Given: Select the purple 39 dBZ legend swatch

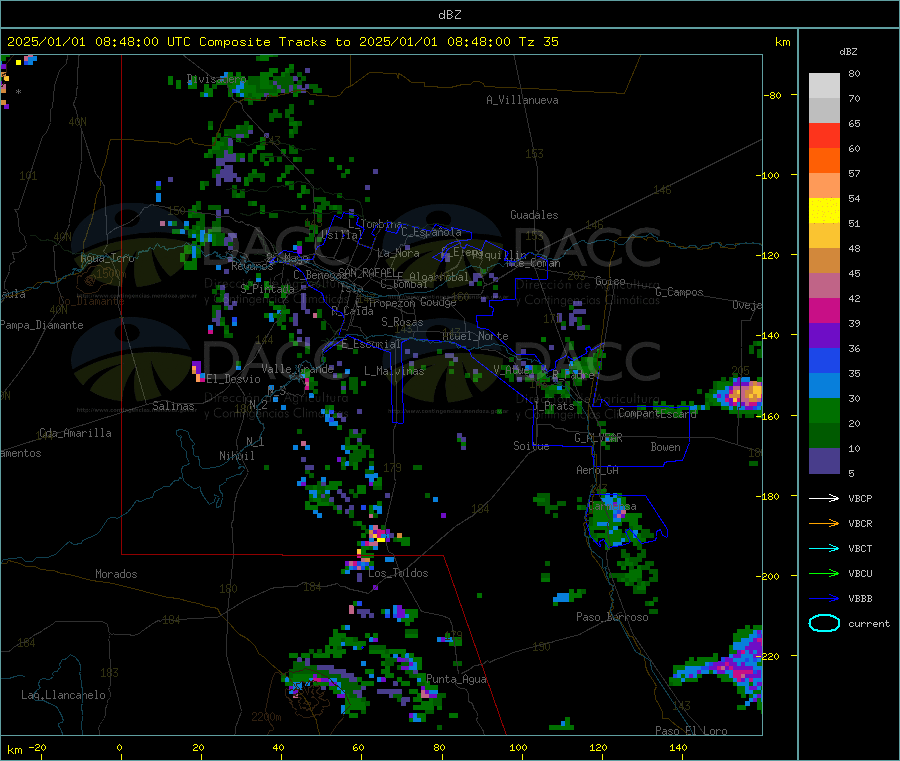Looking at the screenshot, I should coord(824,336).
